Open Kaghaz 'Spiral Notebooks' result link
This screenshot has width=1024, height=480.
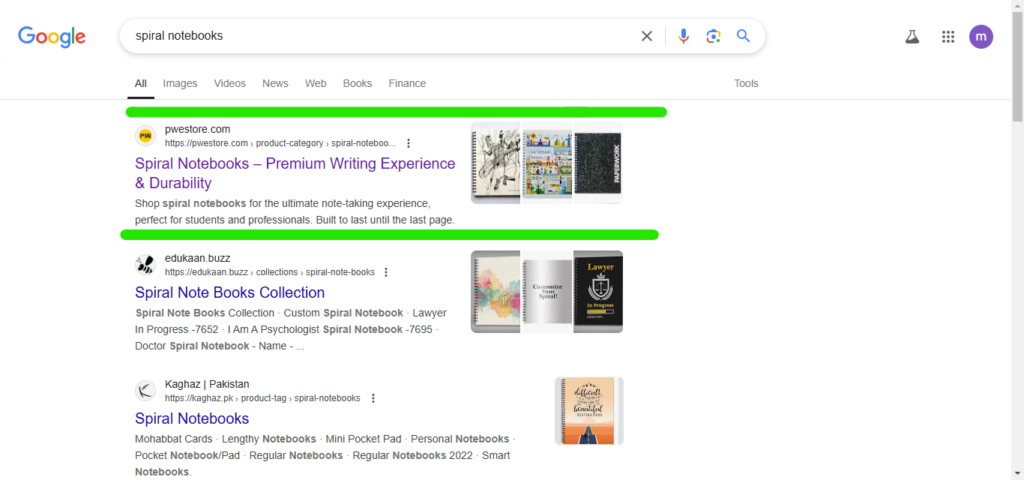point(192,419)
